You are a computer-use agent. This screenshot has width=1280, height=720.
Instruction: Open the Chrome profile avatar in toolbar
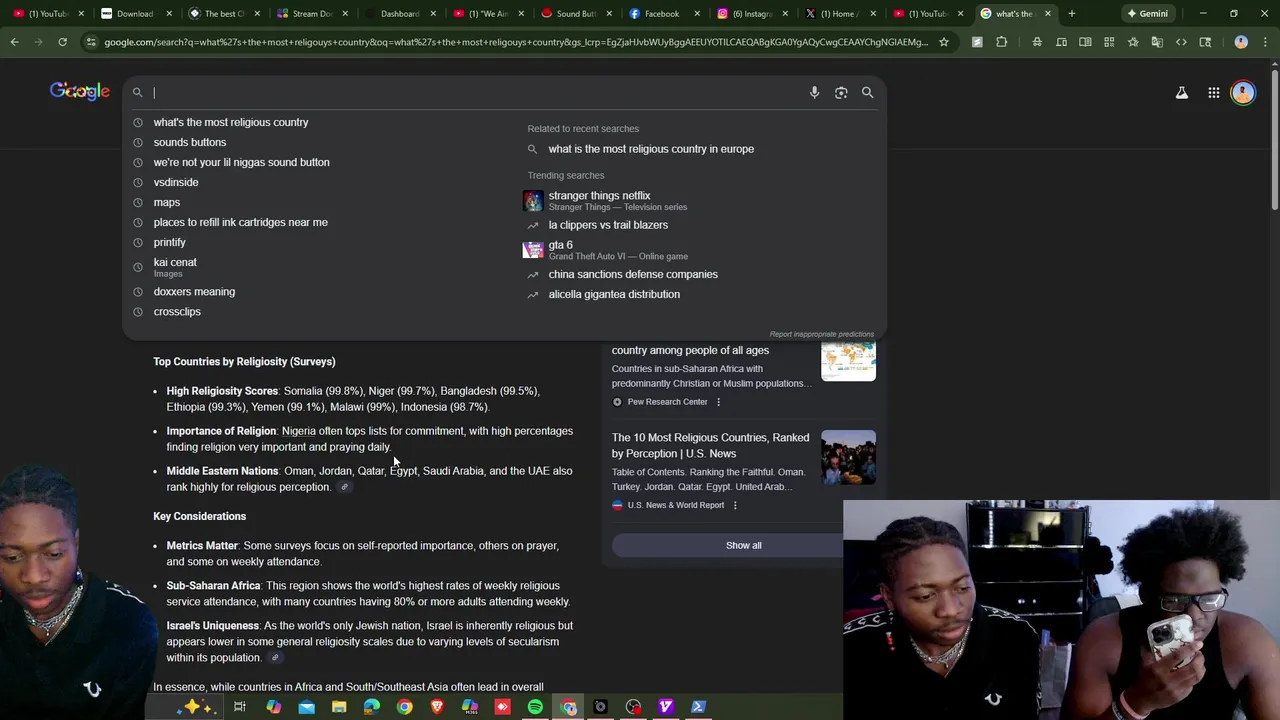[1241, 42]
